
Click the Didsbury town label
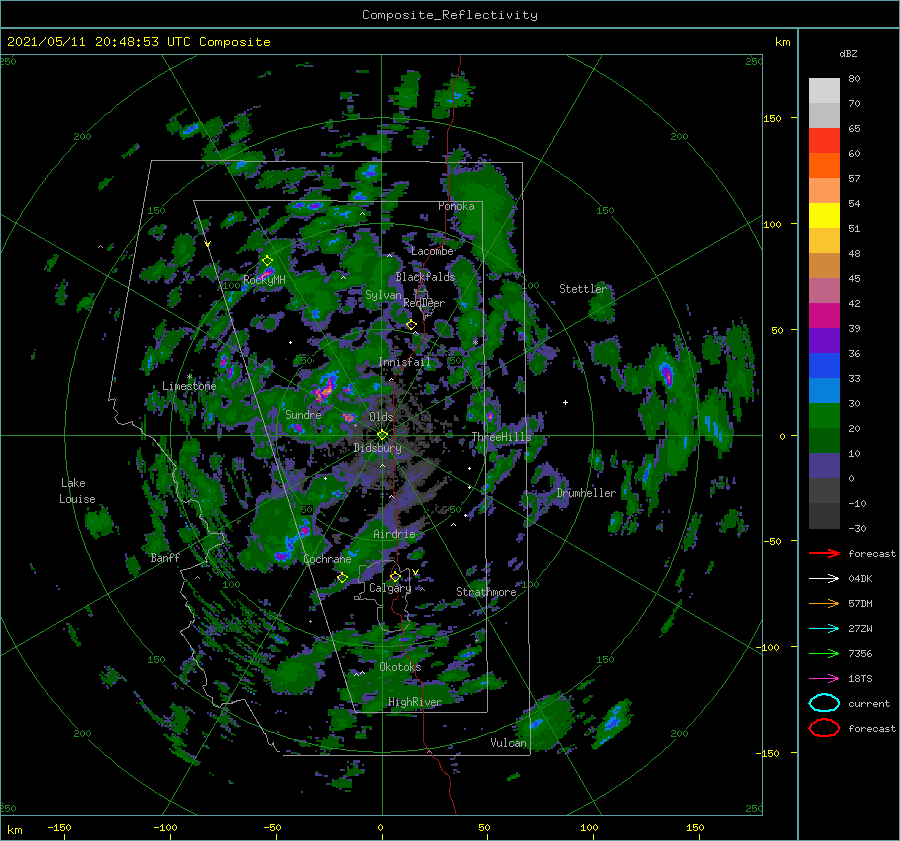coord(377,448)
